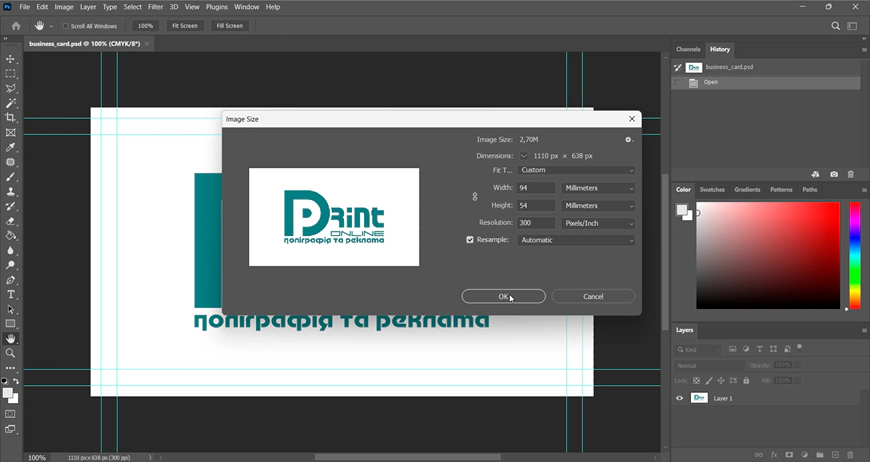Image resolution: width=870 pixels, height=462 pixels.
Task: Select the Eyedropper tool
Action: [x=11, y=148]
